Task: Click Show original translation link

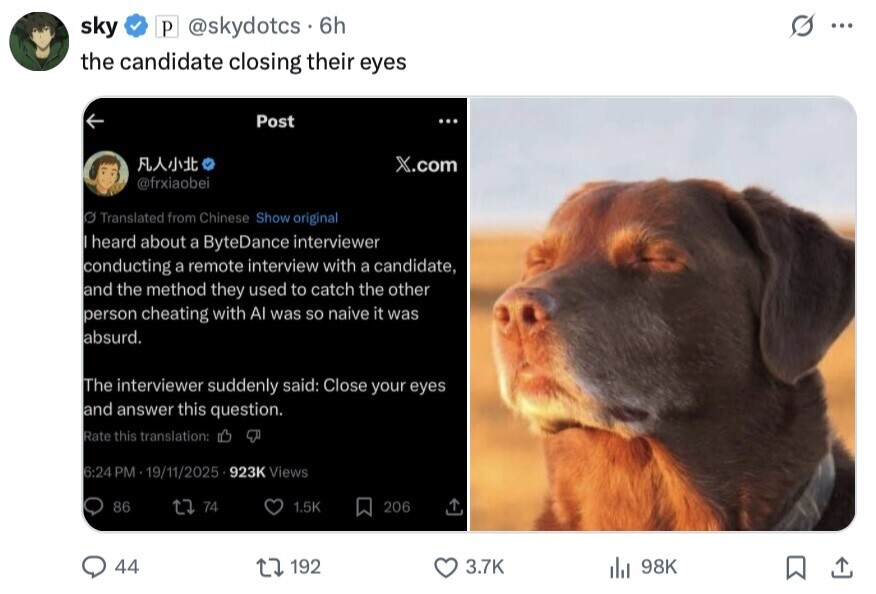Action: (x=297, y=218)
